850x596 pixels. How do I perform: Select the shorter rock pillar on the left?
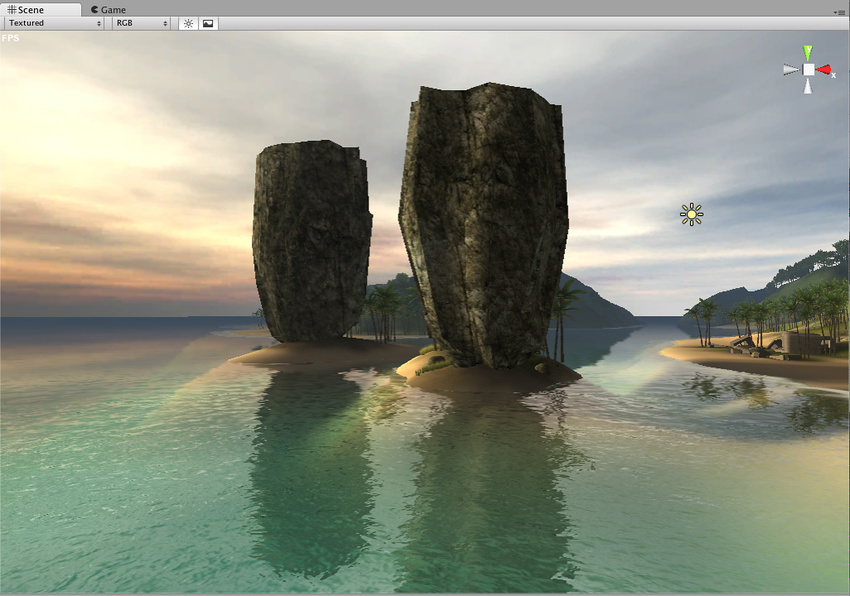311,240
